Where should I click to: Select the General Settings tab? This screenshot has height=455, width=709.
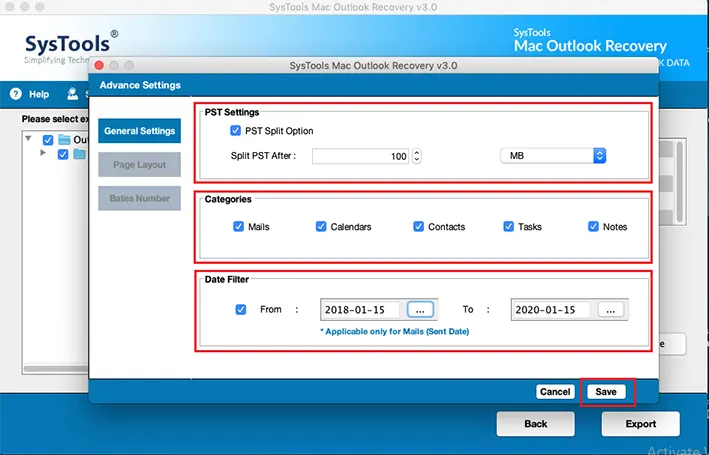click(x=139, y=131)
